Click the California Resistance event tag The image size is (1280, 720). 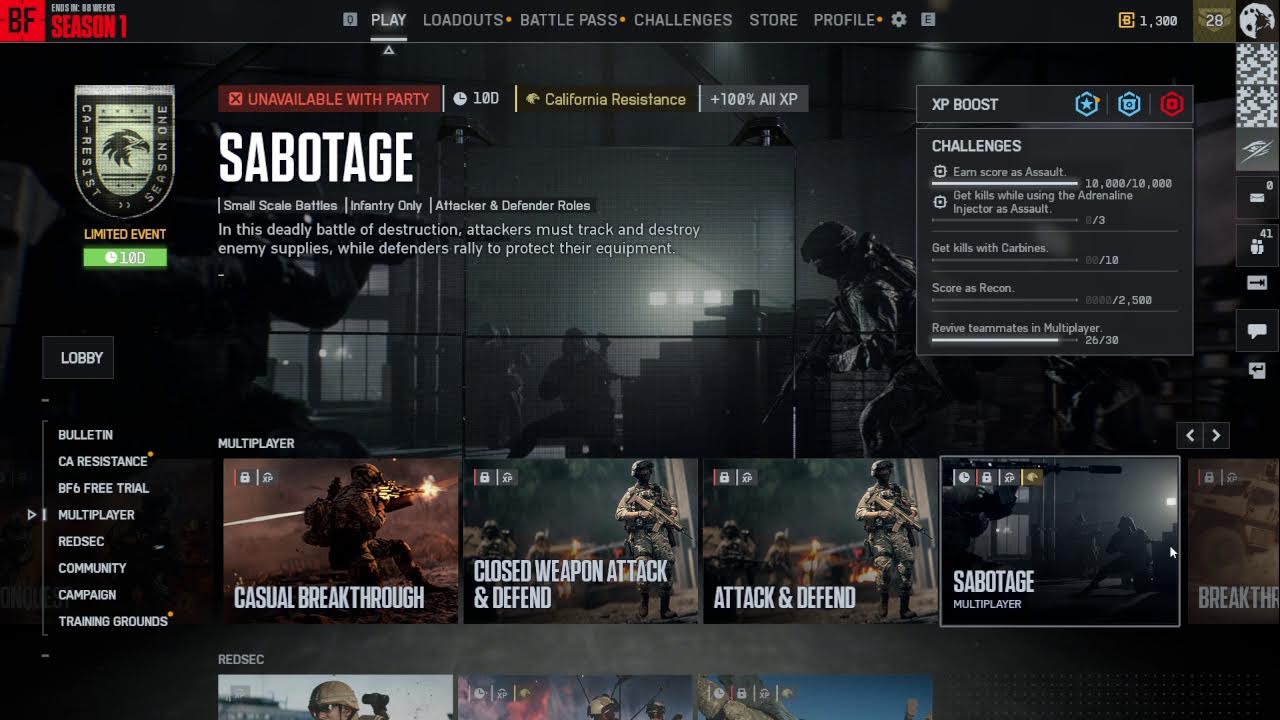606,99
